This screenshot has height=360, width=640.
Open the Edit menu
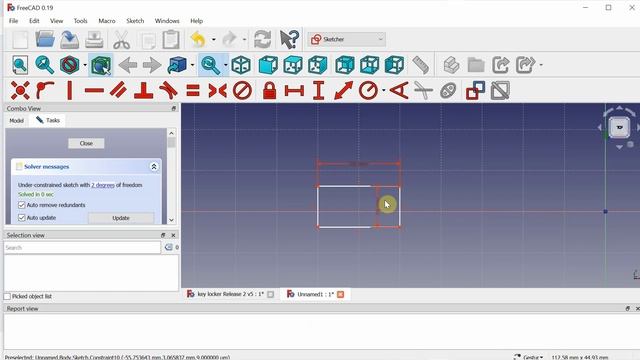click(34, 21)
